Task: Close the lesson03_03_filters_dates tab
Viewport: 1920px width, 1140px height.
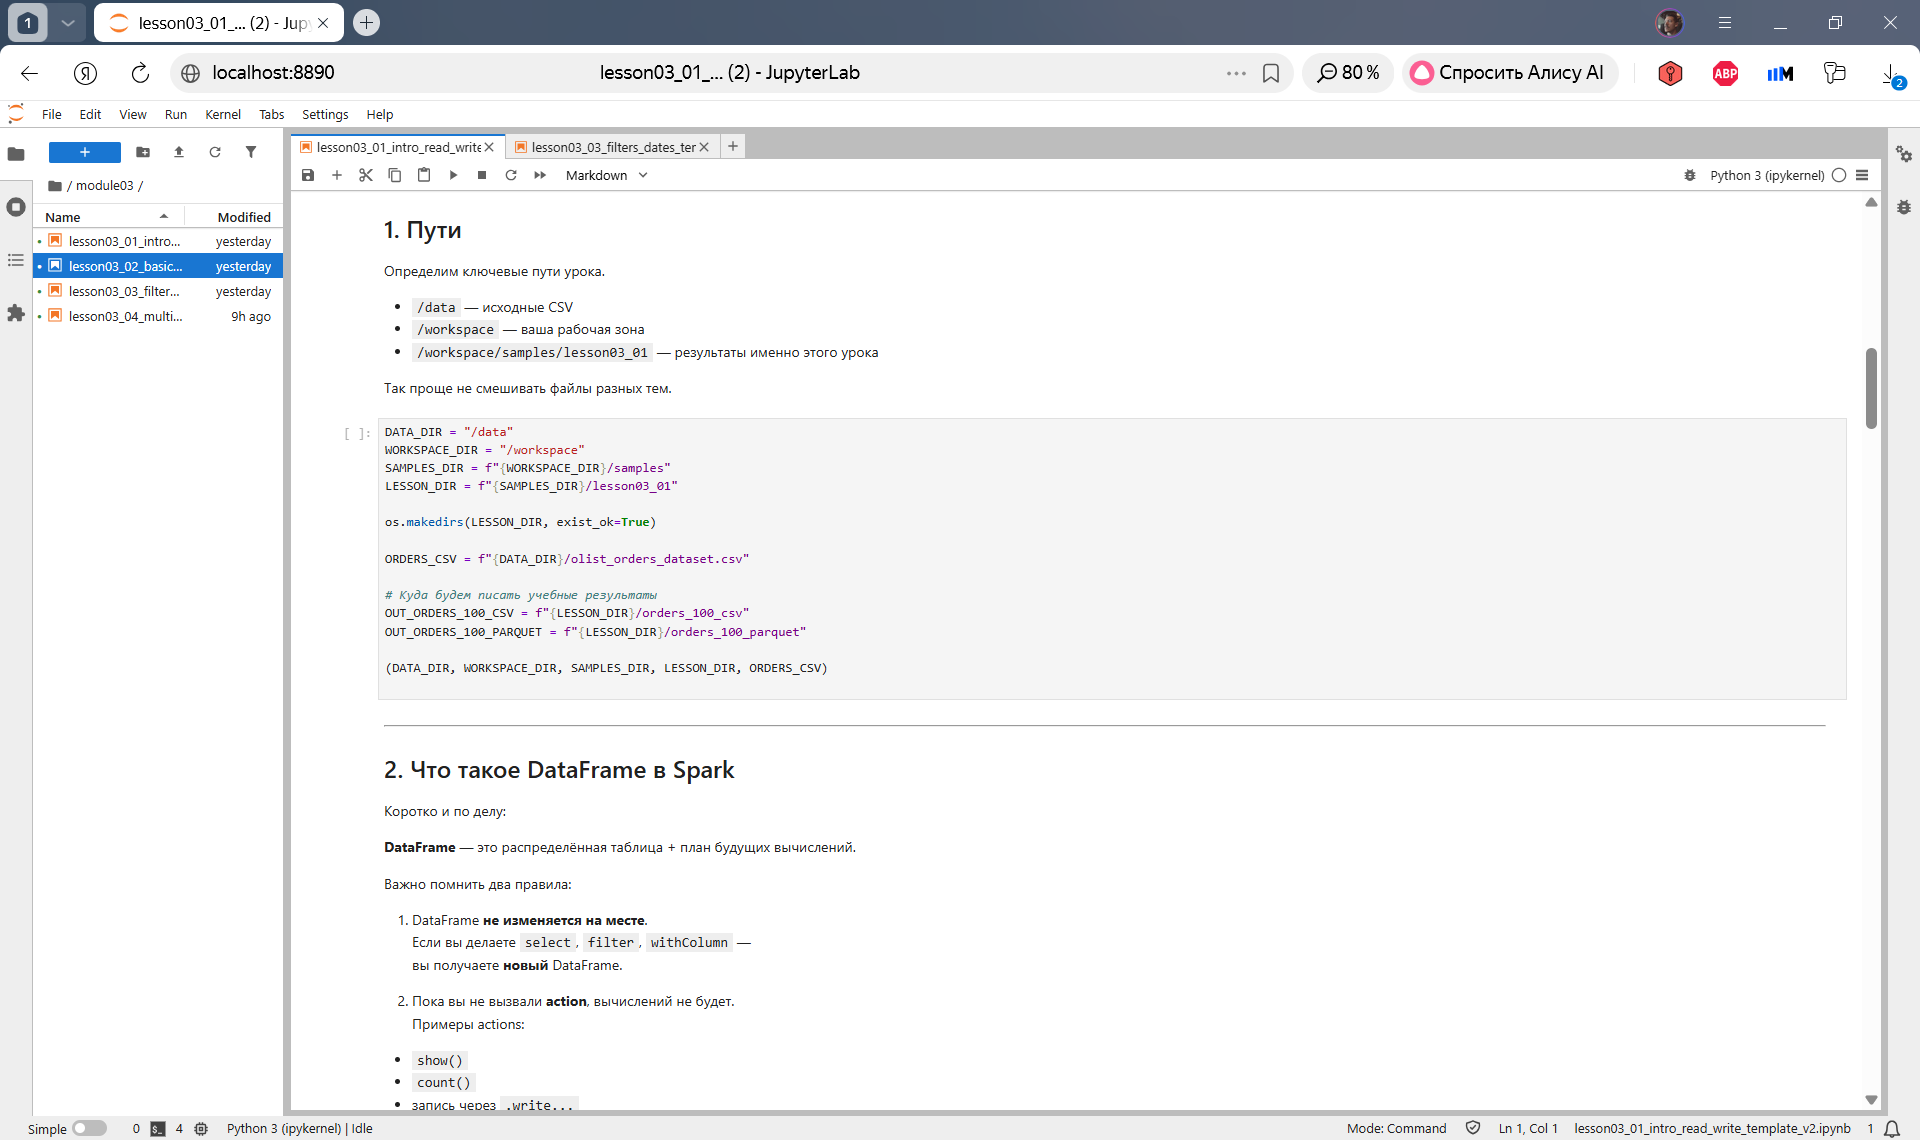Action: (x=704, y=147)
